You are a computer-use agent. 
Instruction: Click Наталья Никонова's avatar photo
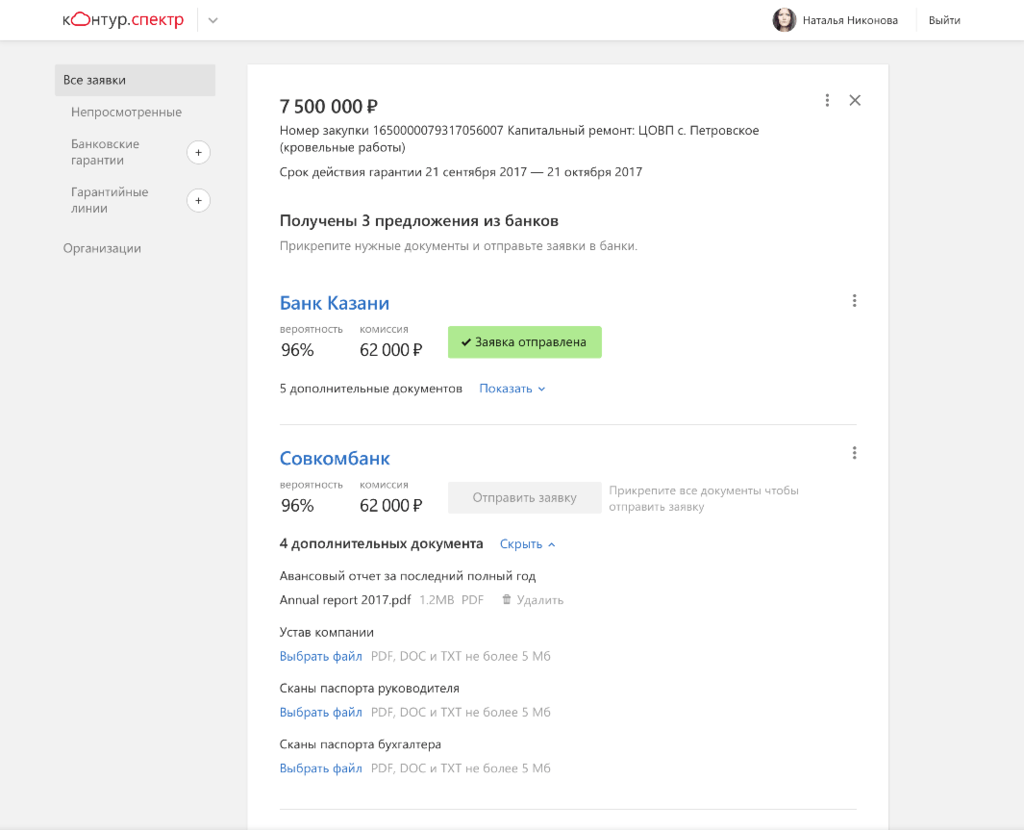click(x=784, y=20)
